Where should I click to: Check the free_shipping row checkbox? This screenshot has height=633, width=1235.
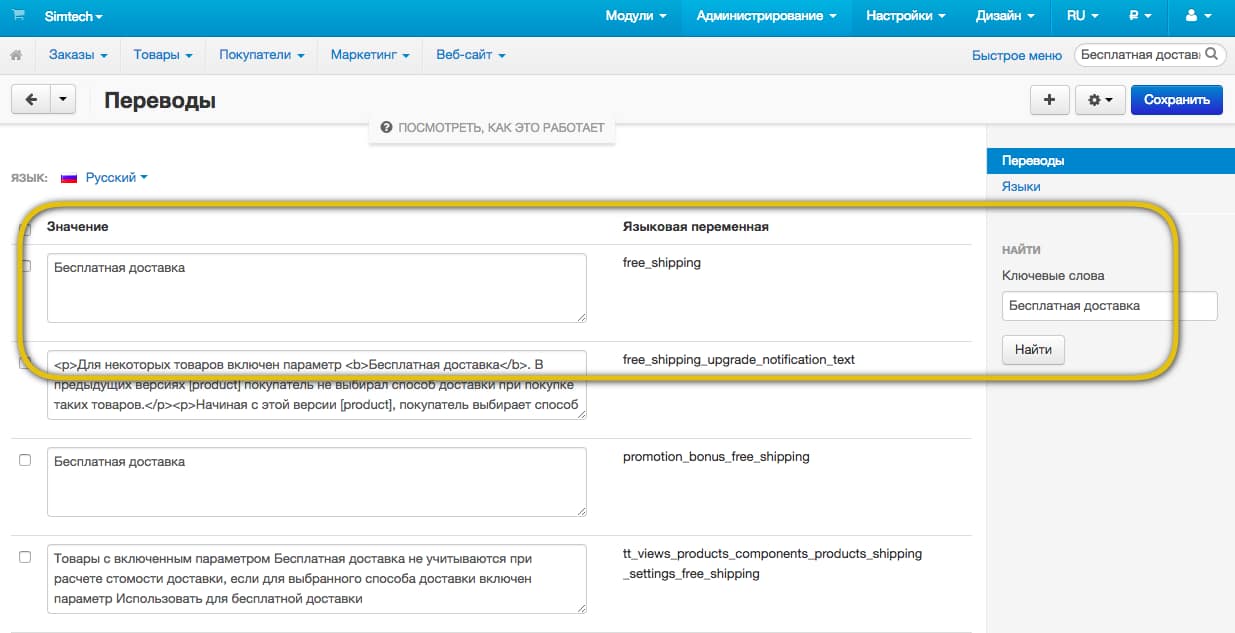point(26,266)
